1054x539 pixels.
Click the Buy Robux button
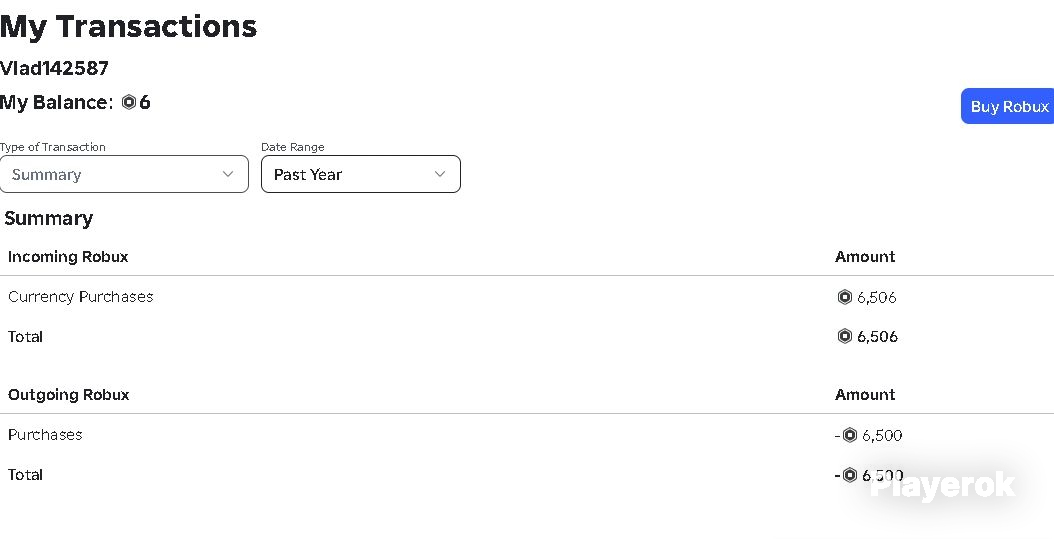point(1008,106)
